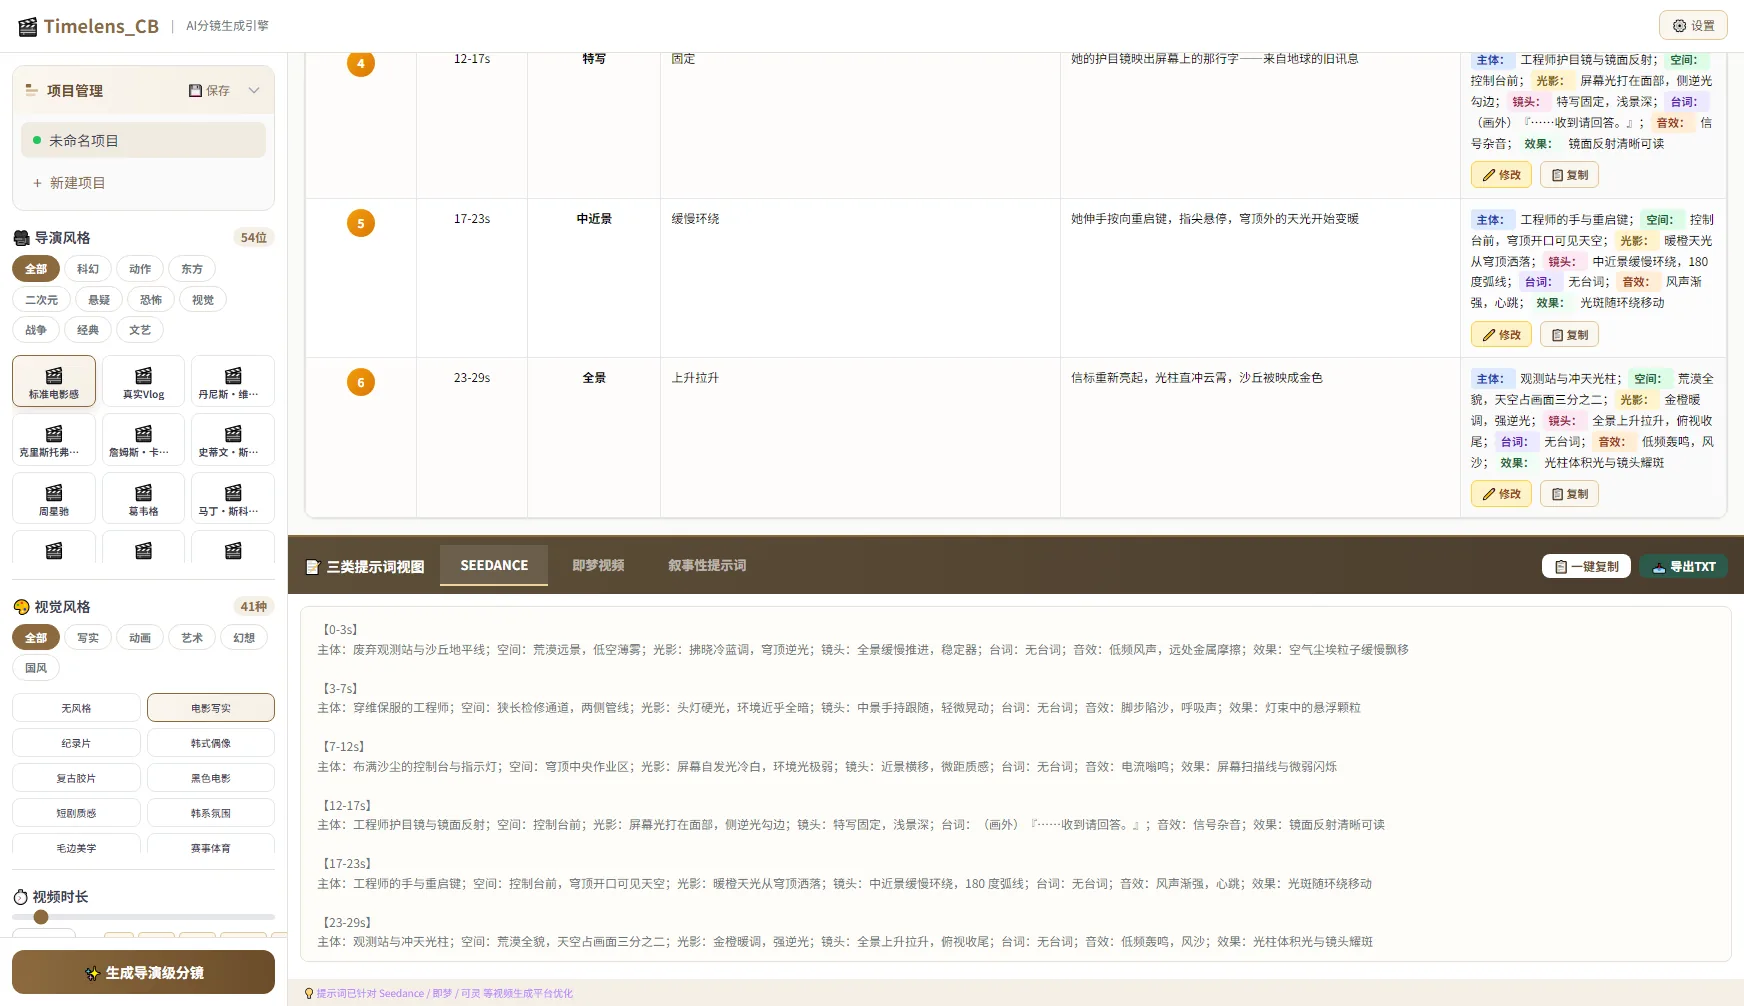Screen dimensions: 1744x1006
Task: Click 一键复制 copy-all button
Action: coord(1586,566)
